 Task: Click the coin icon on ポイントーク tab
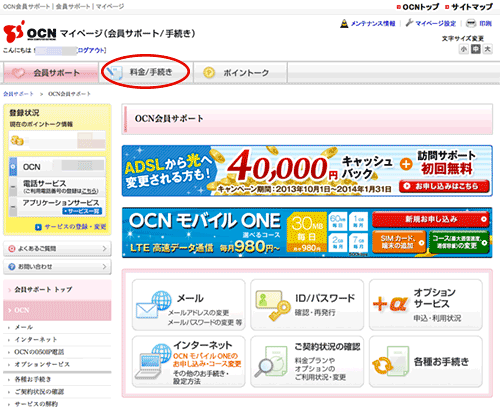click(209, 72)
